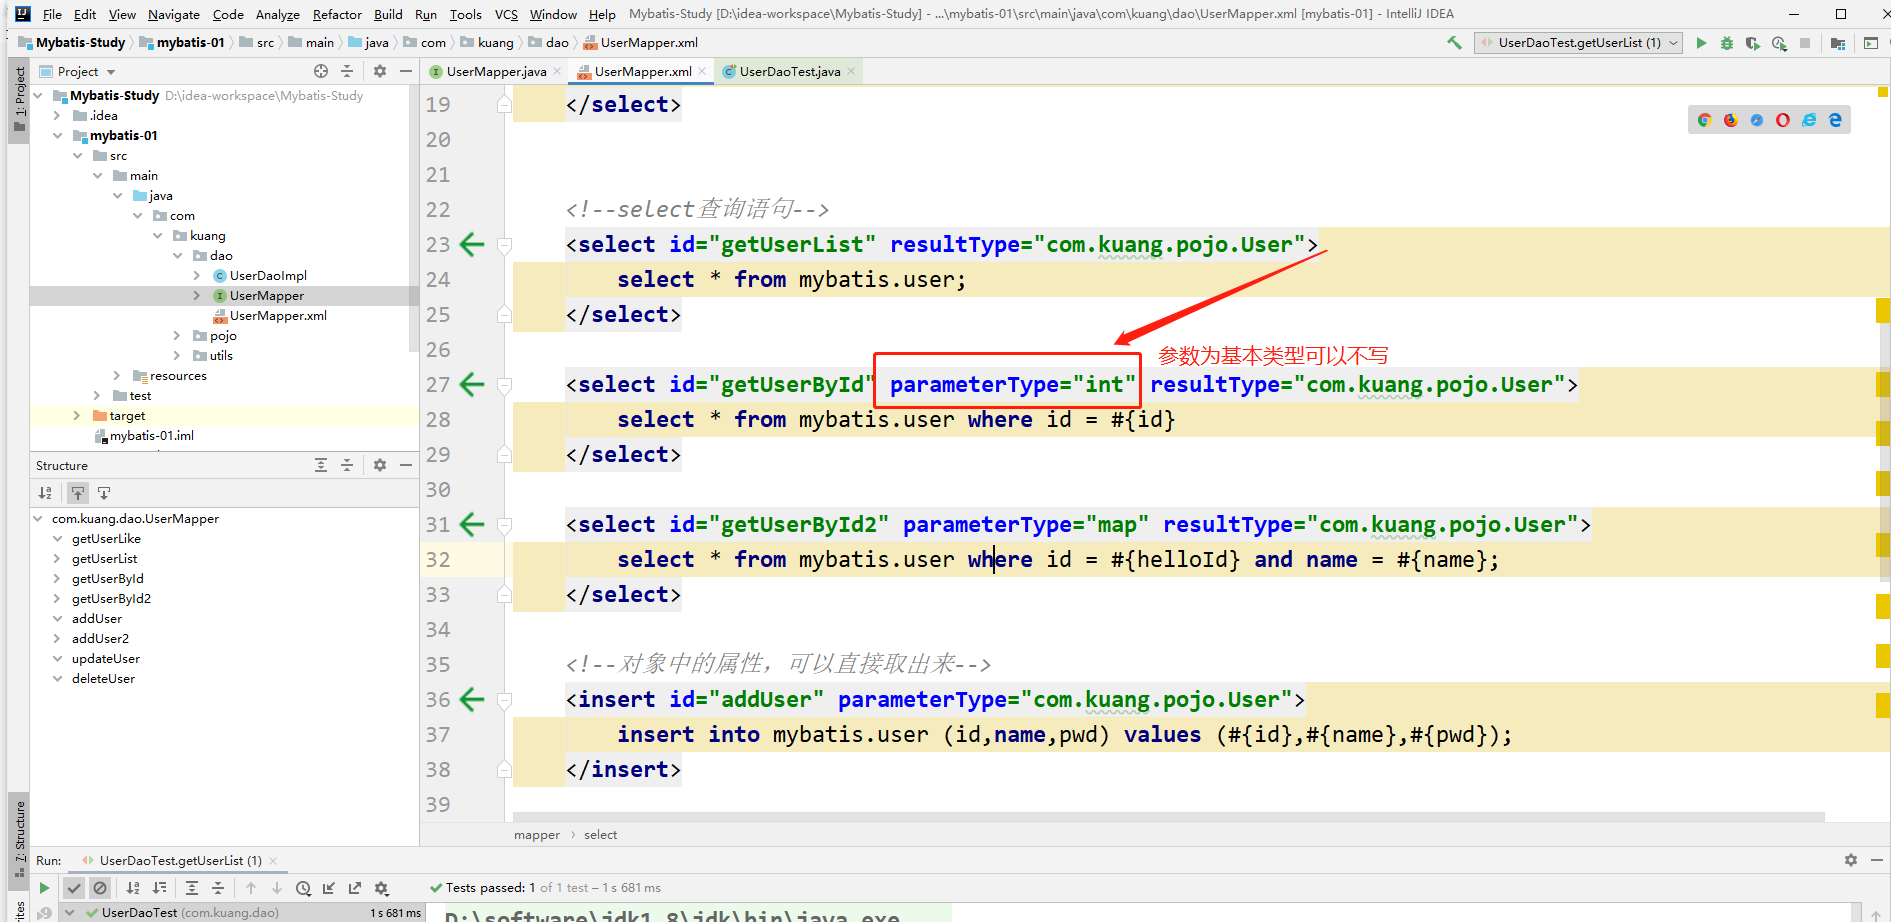Screen dimensions: 1891x922
Task: Open Project panel settings gear
Action: [380, 71]
